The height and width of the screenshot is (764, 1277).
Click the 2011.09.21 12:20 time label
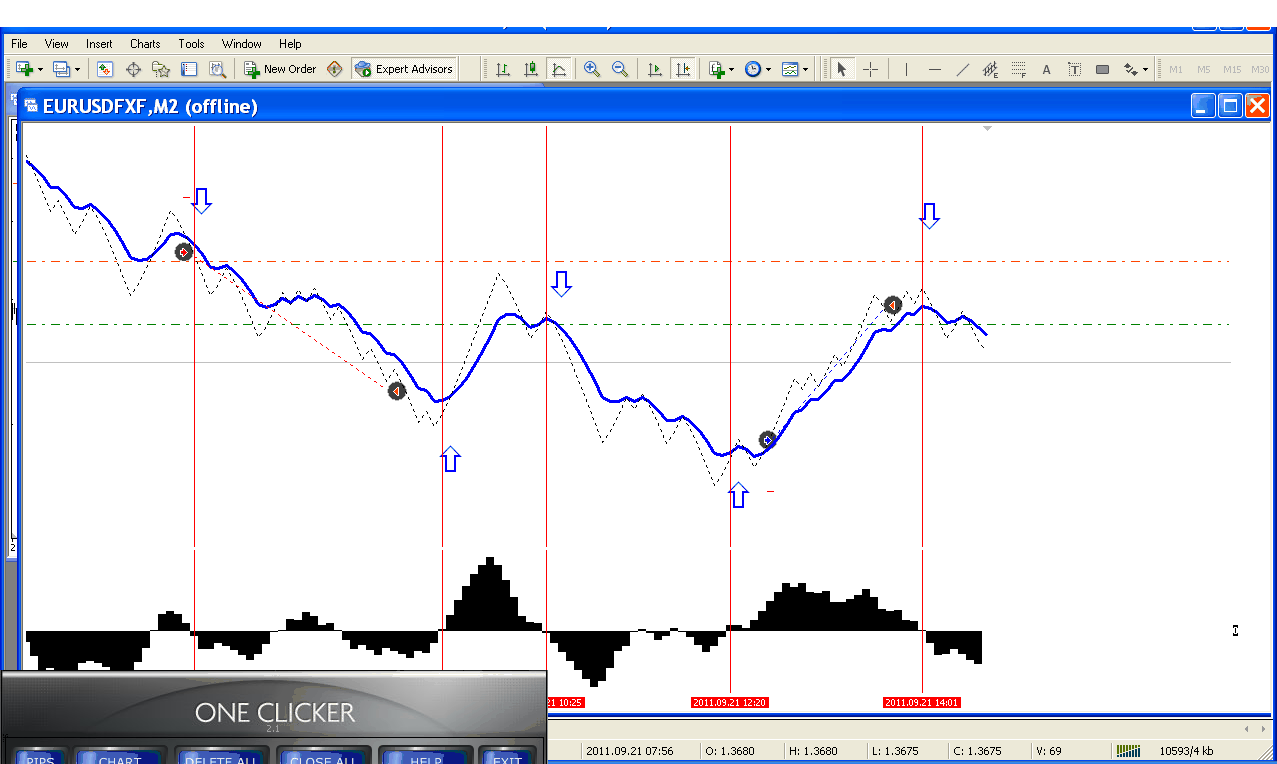pyautogui.click(x=730, y=702)
